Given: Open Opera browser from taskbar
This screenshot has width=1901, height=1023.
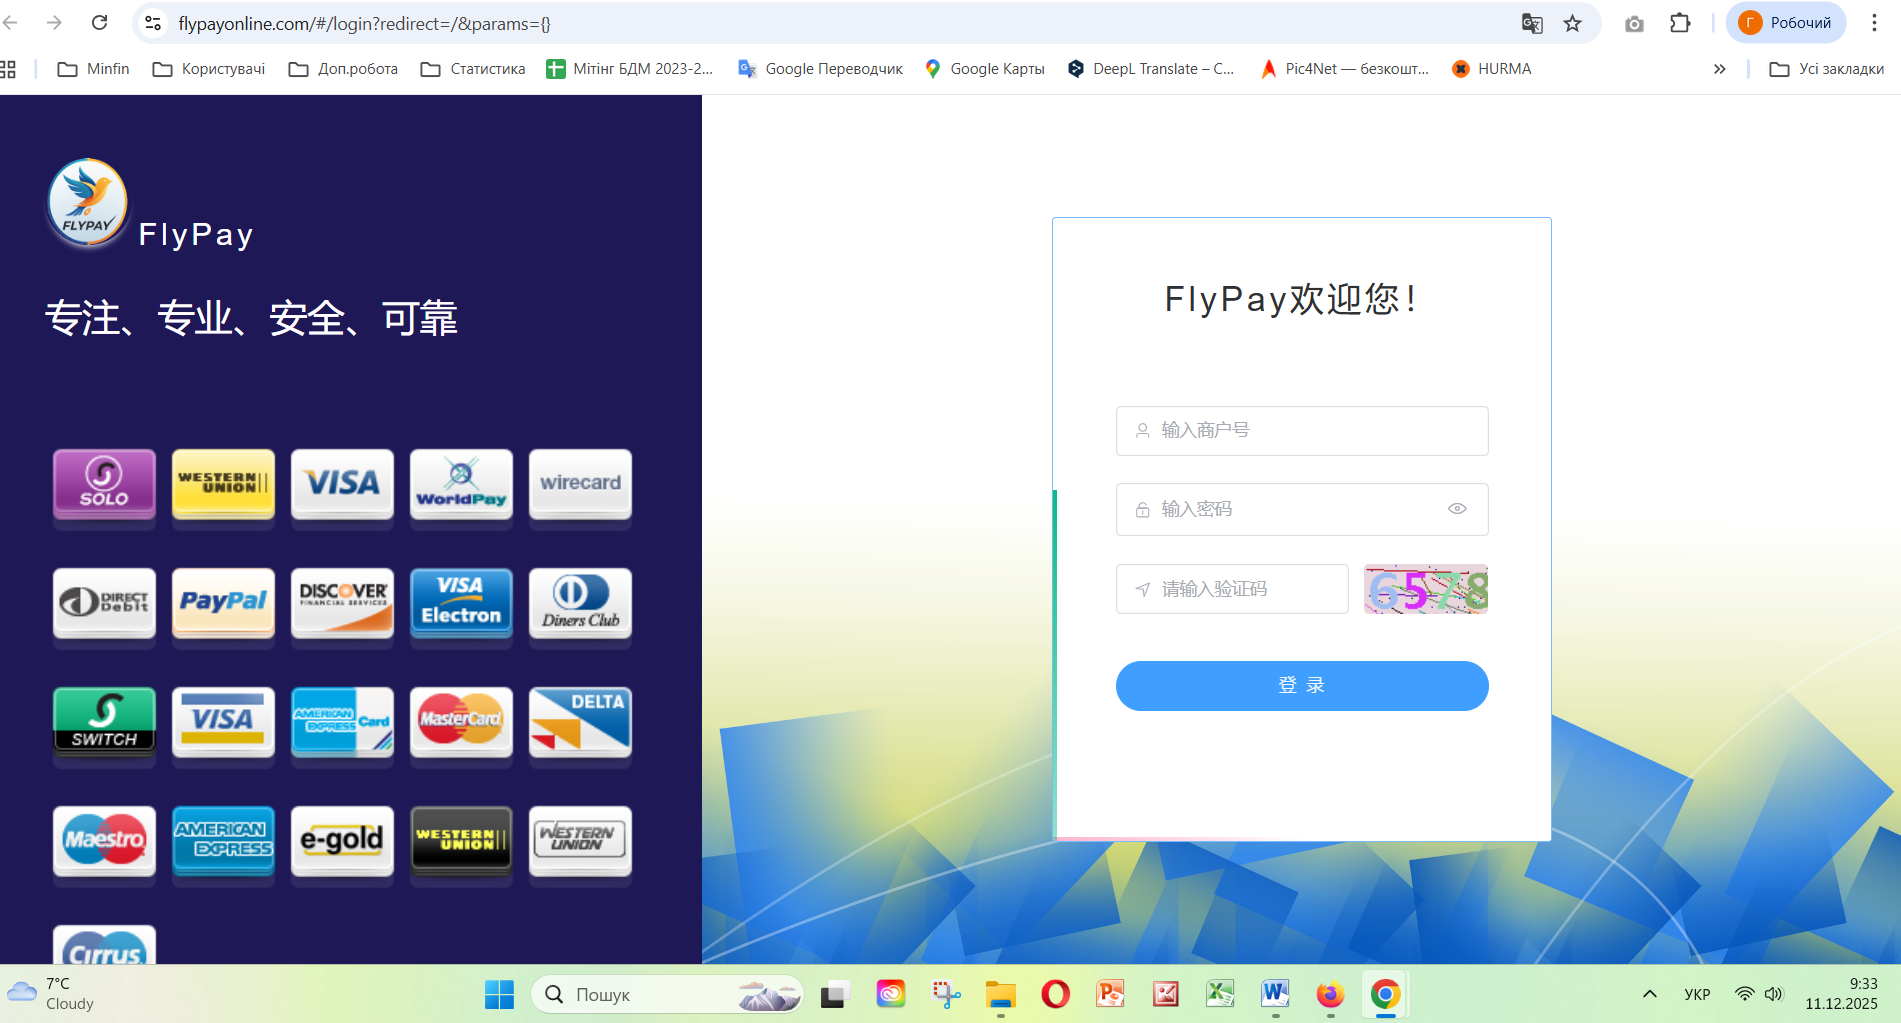Looking at the screenshot, I should 1055,995.
